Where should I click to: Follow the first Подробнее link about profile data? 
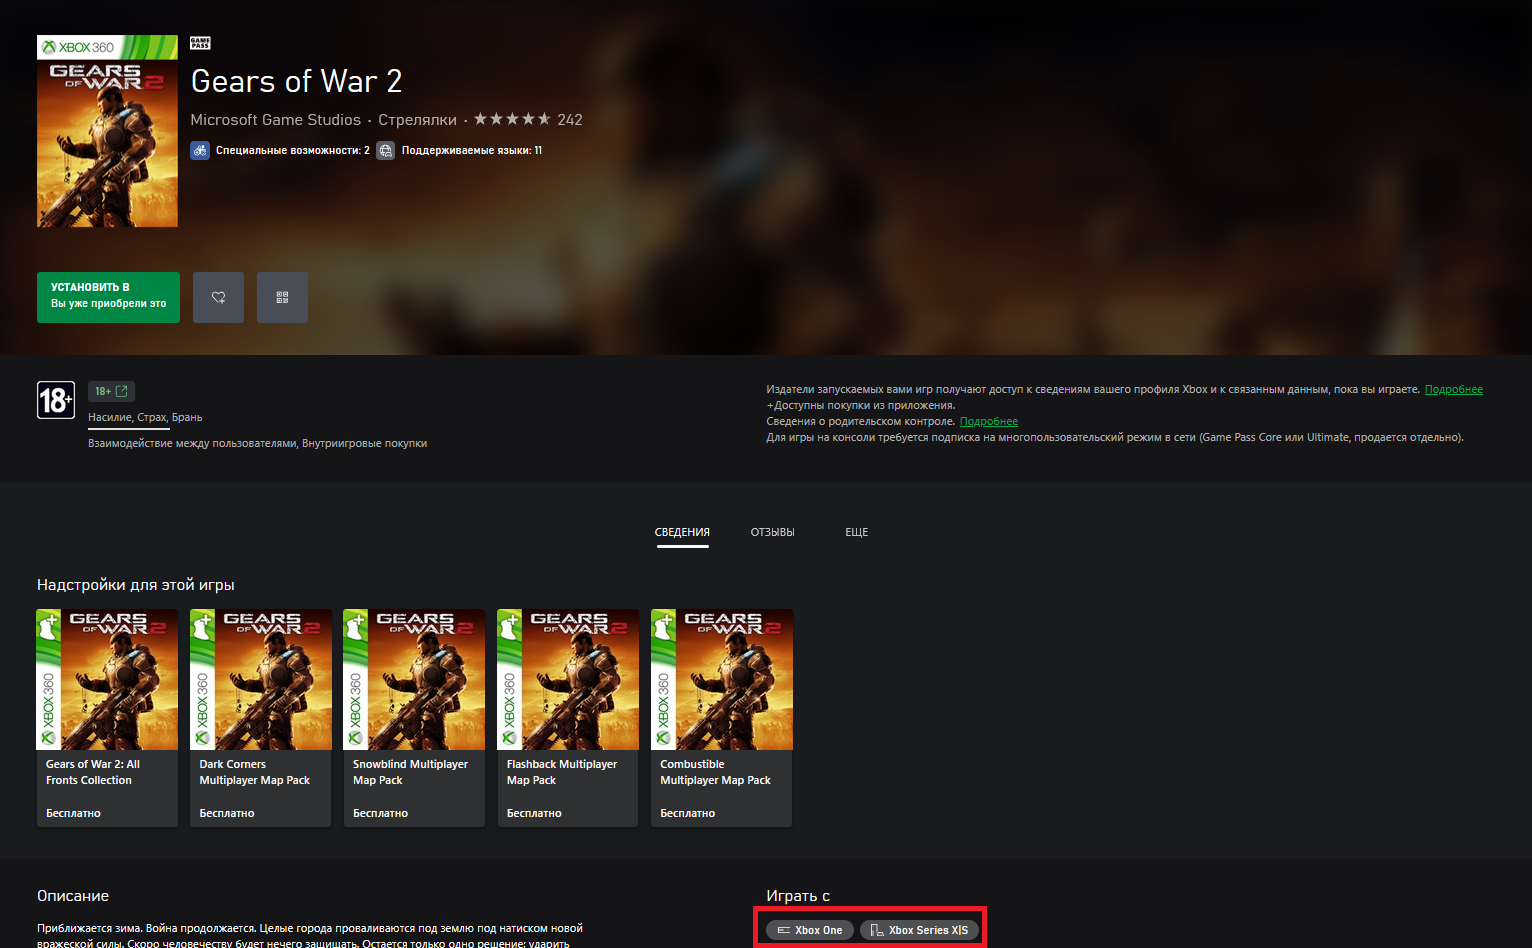click(1453, 389)
